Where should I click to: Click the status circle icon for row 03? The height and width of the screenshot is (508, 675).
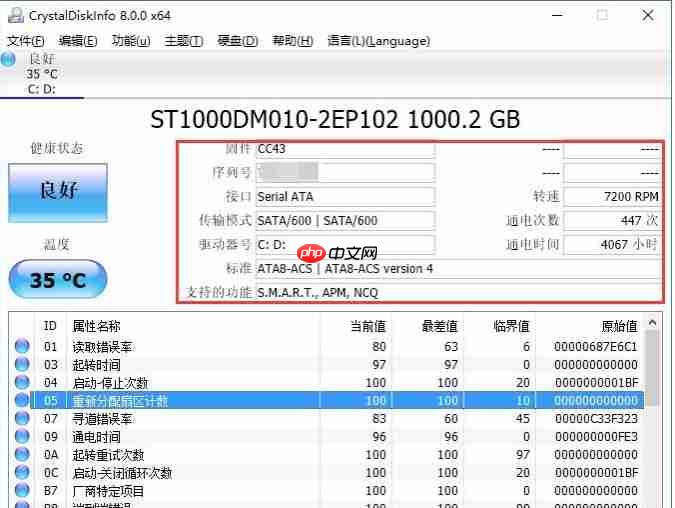point(22,364)
